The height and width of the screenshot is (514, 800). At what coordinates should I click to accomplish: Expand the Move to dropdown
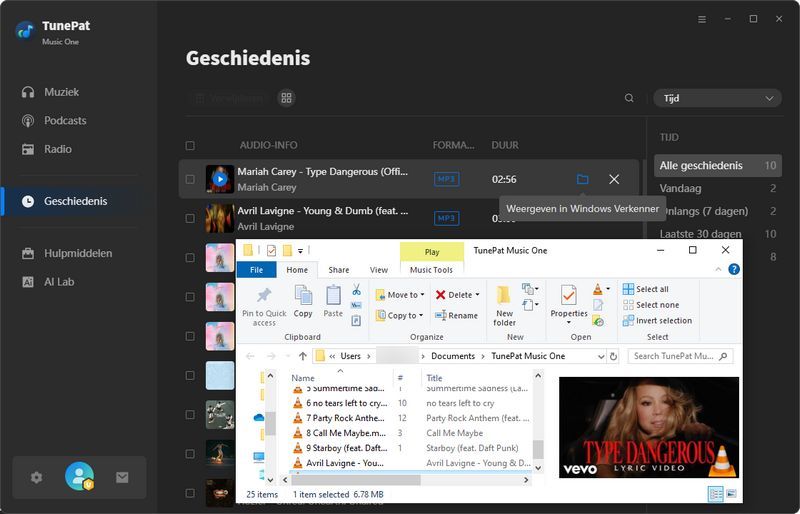(422, 295)
